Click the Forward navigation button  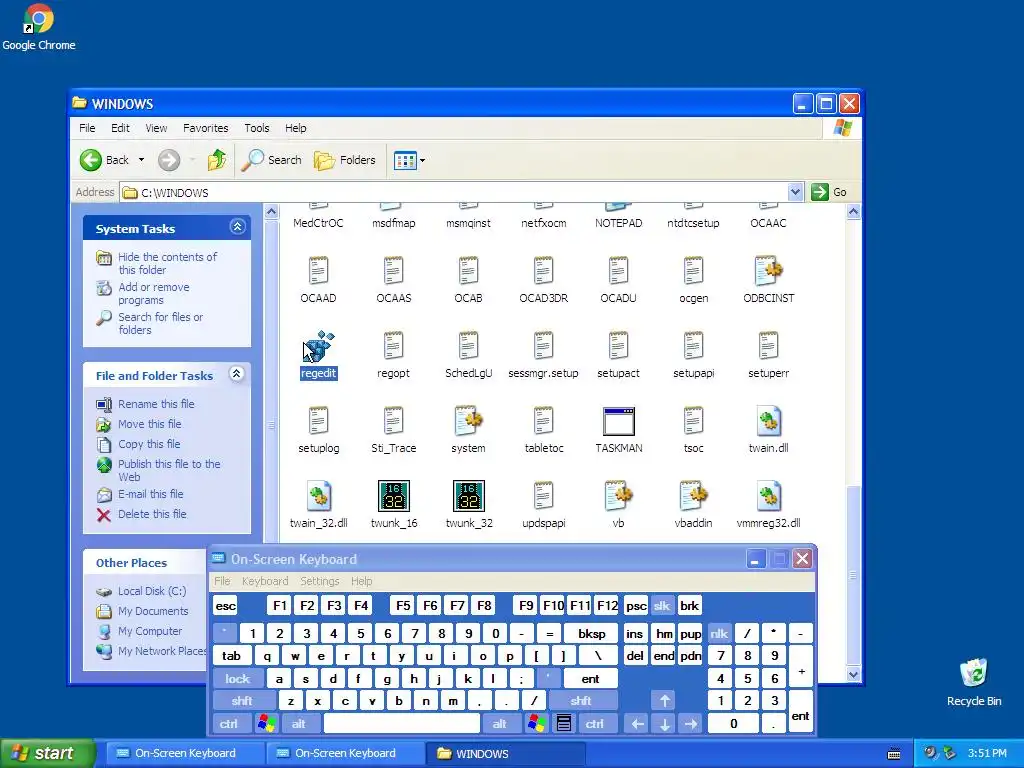(168, 160)
